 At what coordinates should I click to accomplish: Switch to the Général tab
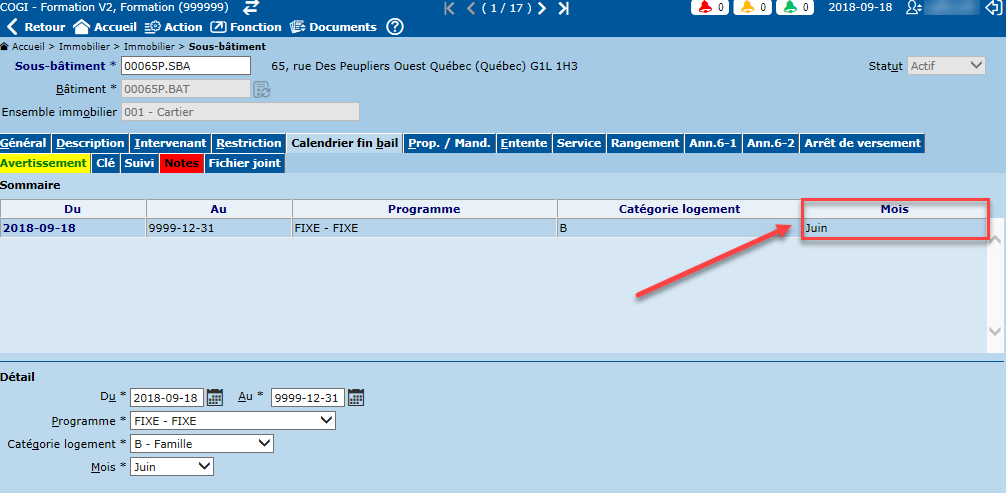24,143
